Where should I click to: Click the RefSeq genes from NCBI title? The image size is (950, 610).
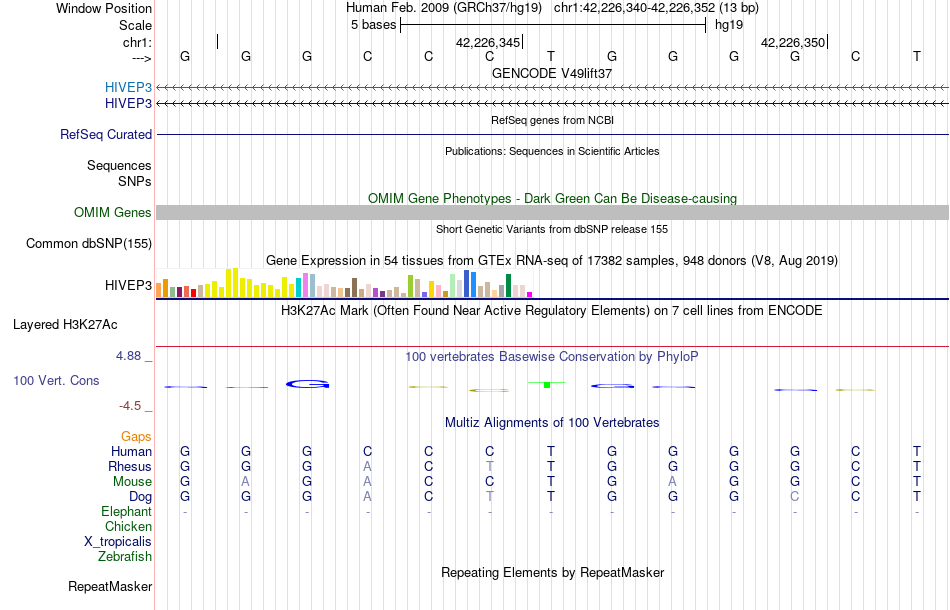click(x=552, y=120)
